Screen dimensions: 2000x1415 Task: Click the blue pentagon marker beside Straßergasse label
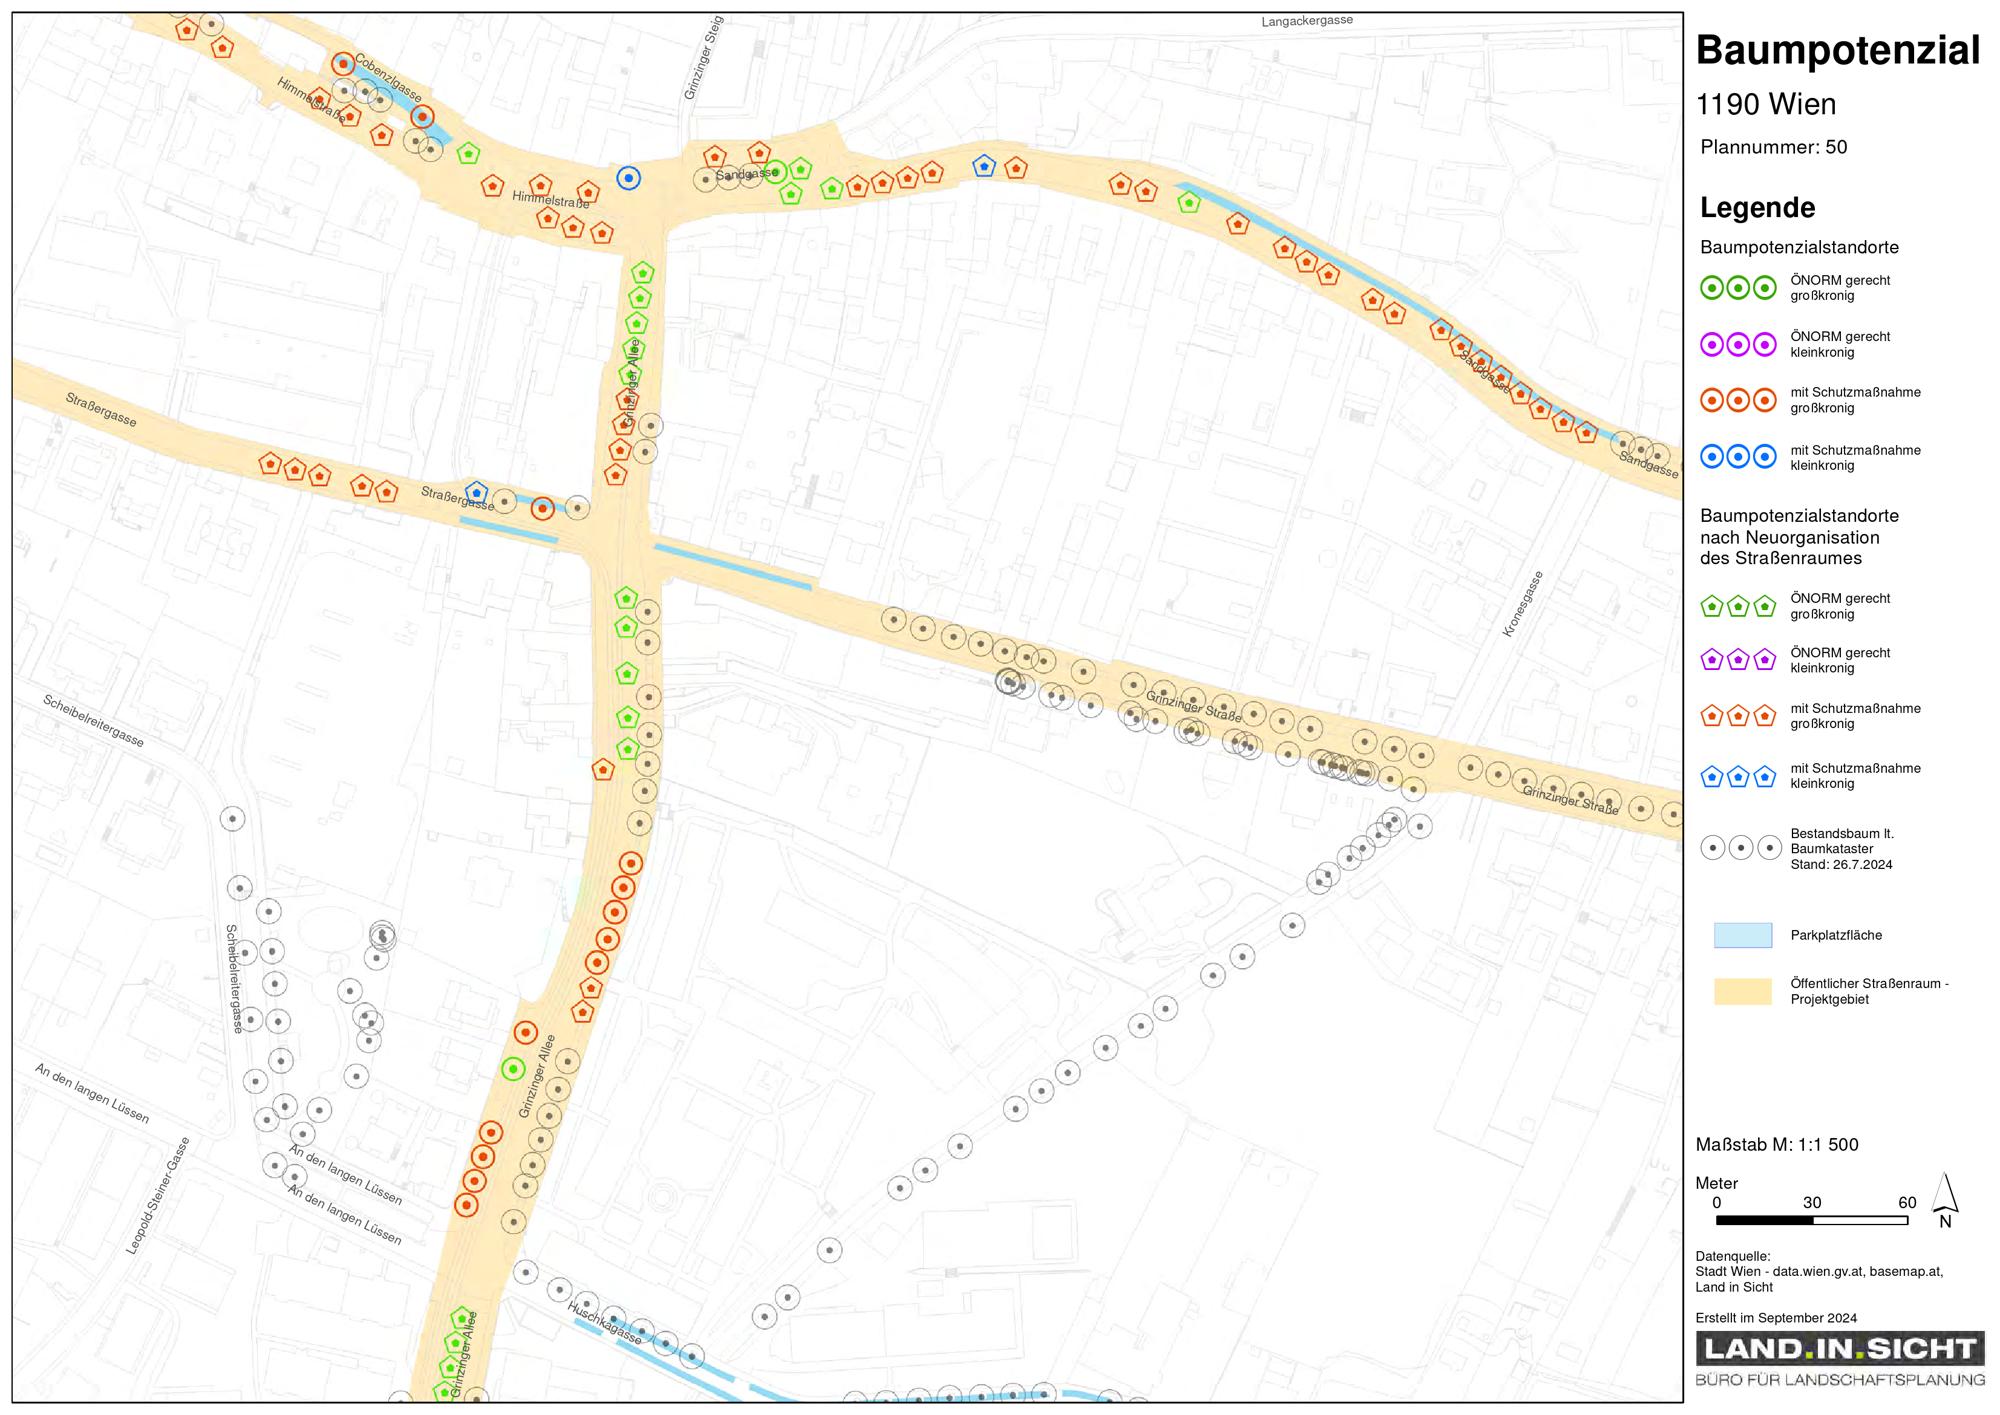click(477, 493)
